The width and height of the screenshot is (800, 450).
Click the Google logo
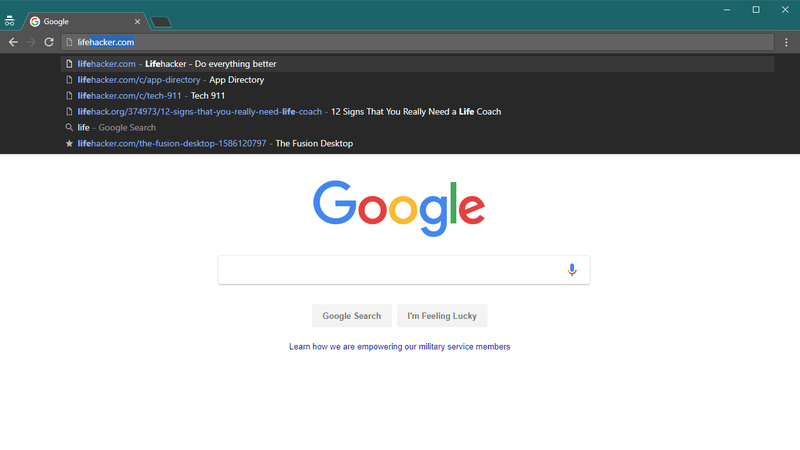pos(399,208)
